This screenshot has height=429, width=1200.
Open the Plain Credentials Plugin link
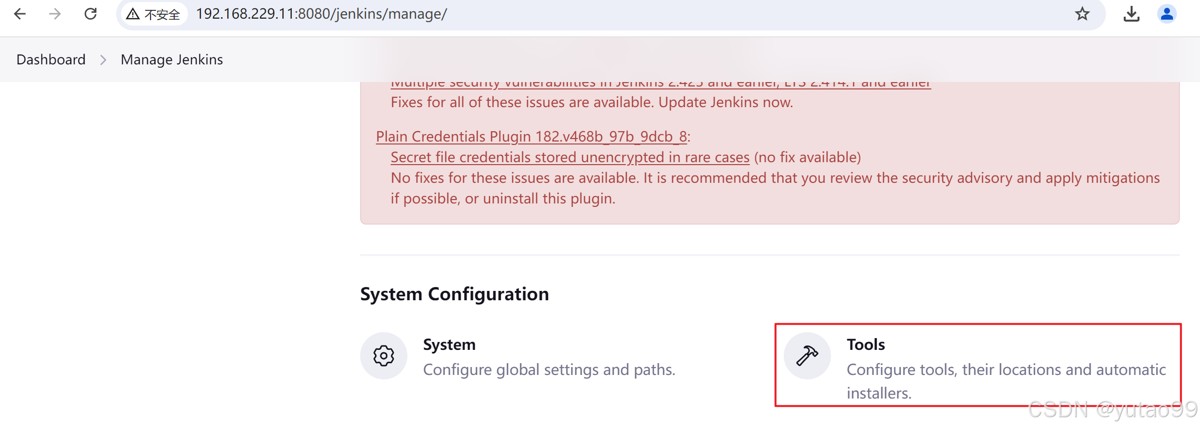click(x=532, y=137)
